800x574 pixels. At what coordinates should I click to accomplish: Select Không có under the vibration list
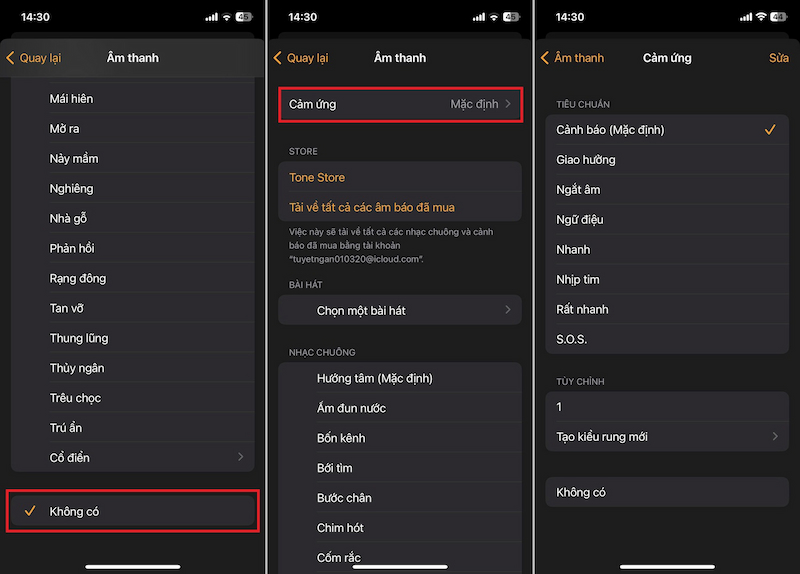[x=581, y=492]
